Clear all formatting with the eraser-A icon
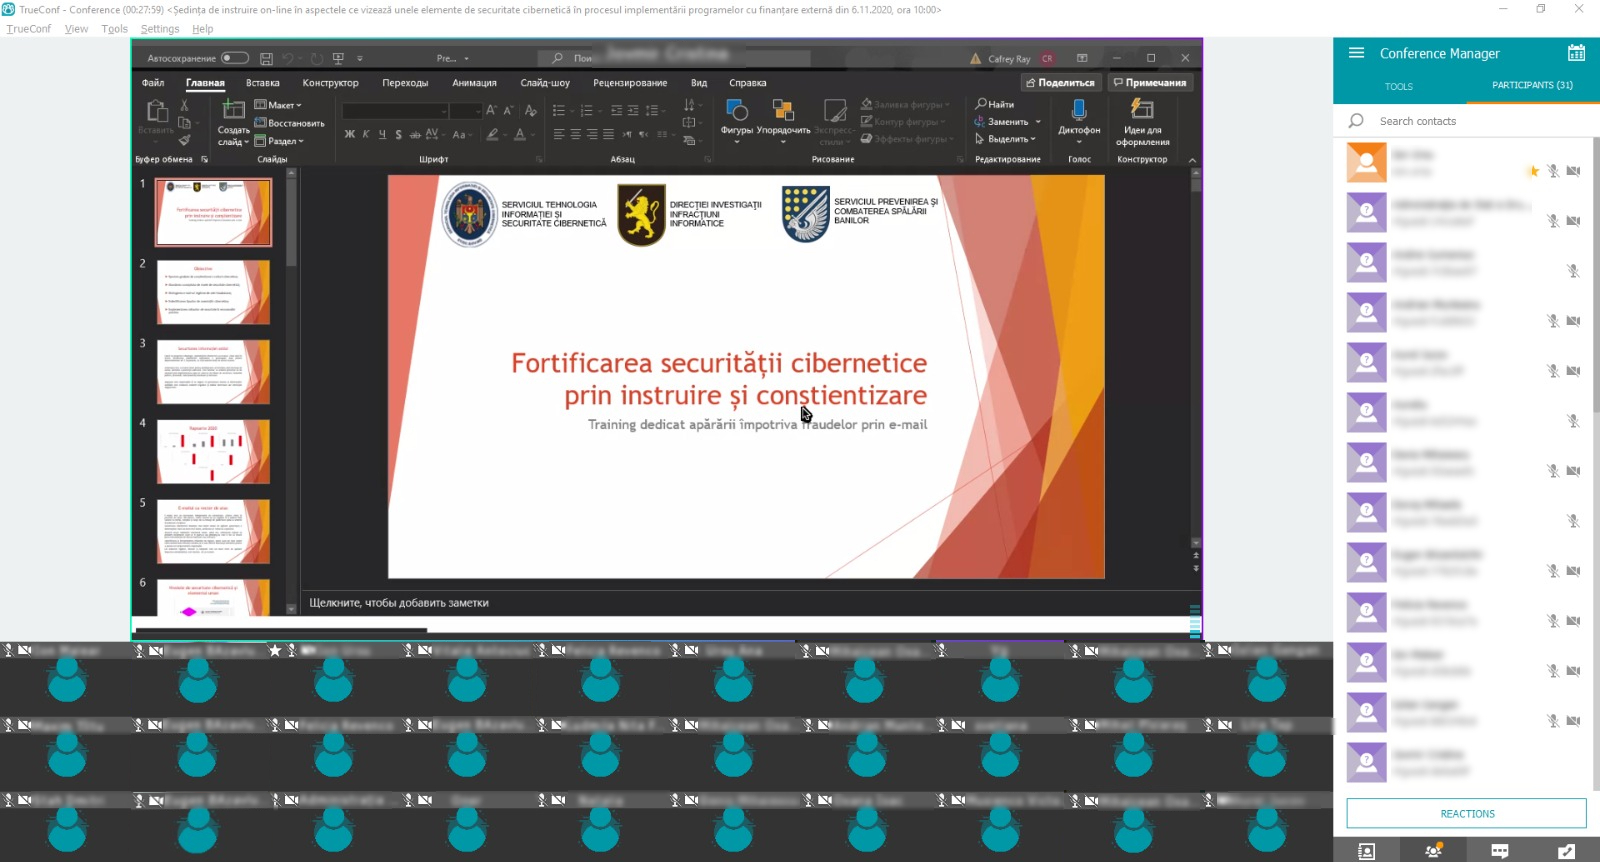The image size is (1600, 862). [530, 110]
